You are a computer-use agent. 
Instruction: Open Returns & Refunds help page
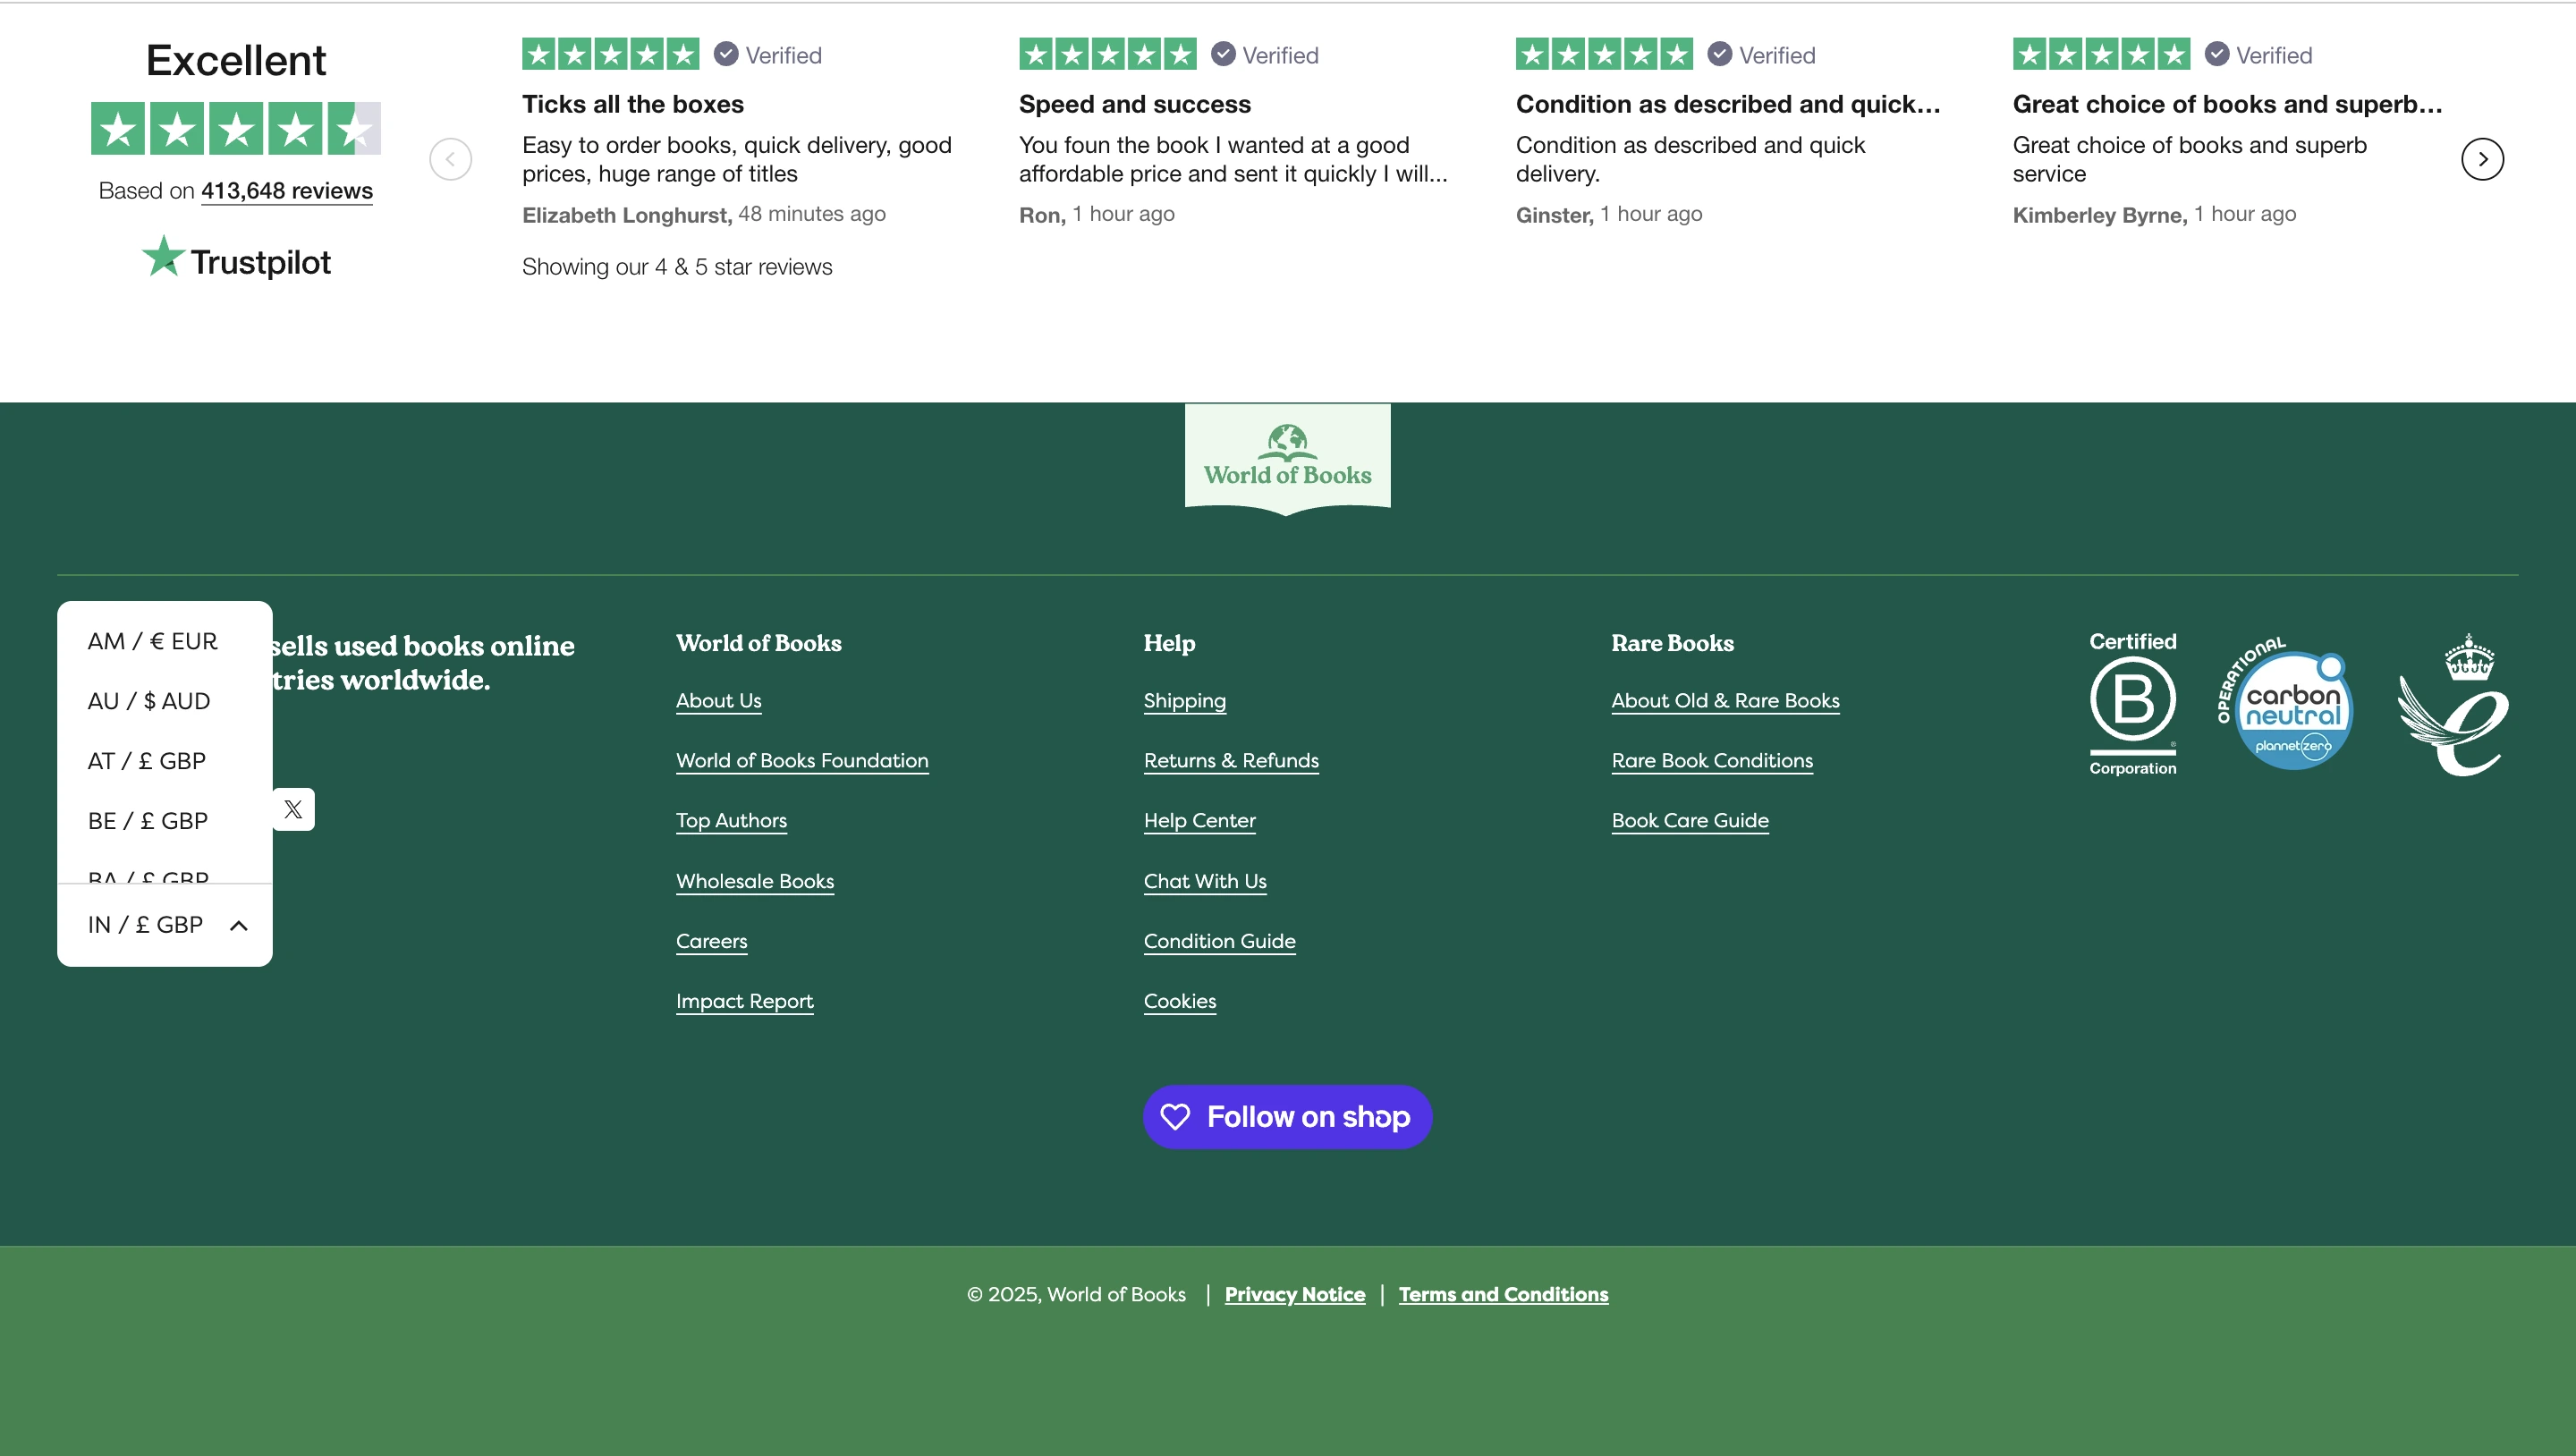coord(1230,760)
